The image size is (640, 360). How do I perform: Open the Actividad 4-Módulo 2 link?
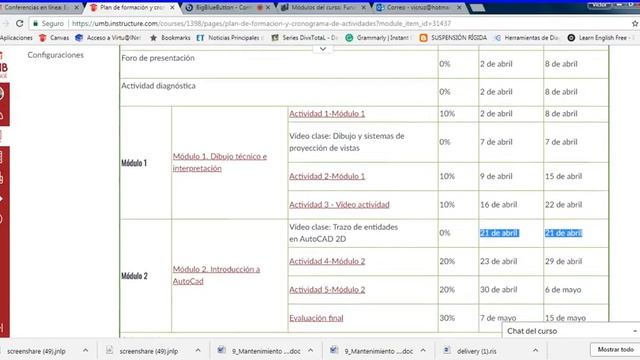click(327, 261)
